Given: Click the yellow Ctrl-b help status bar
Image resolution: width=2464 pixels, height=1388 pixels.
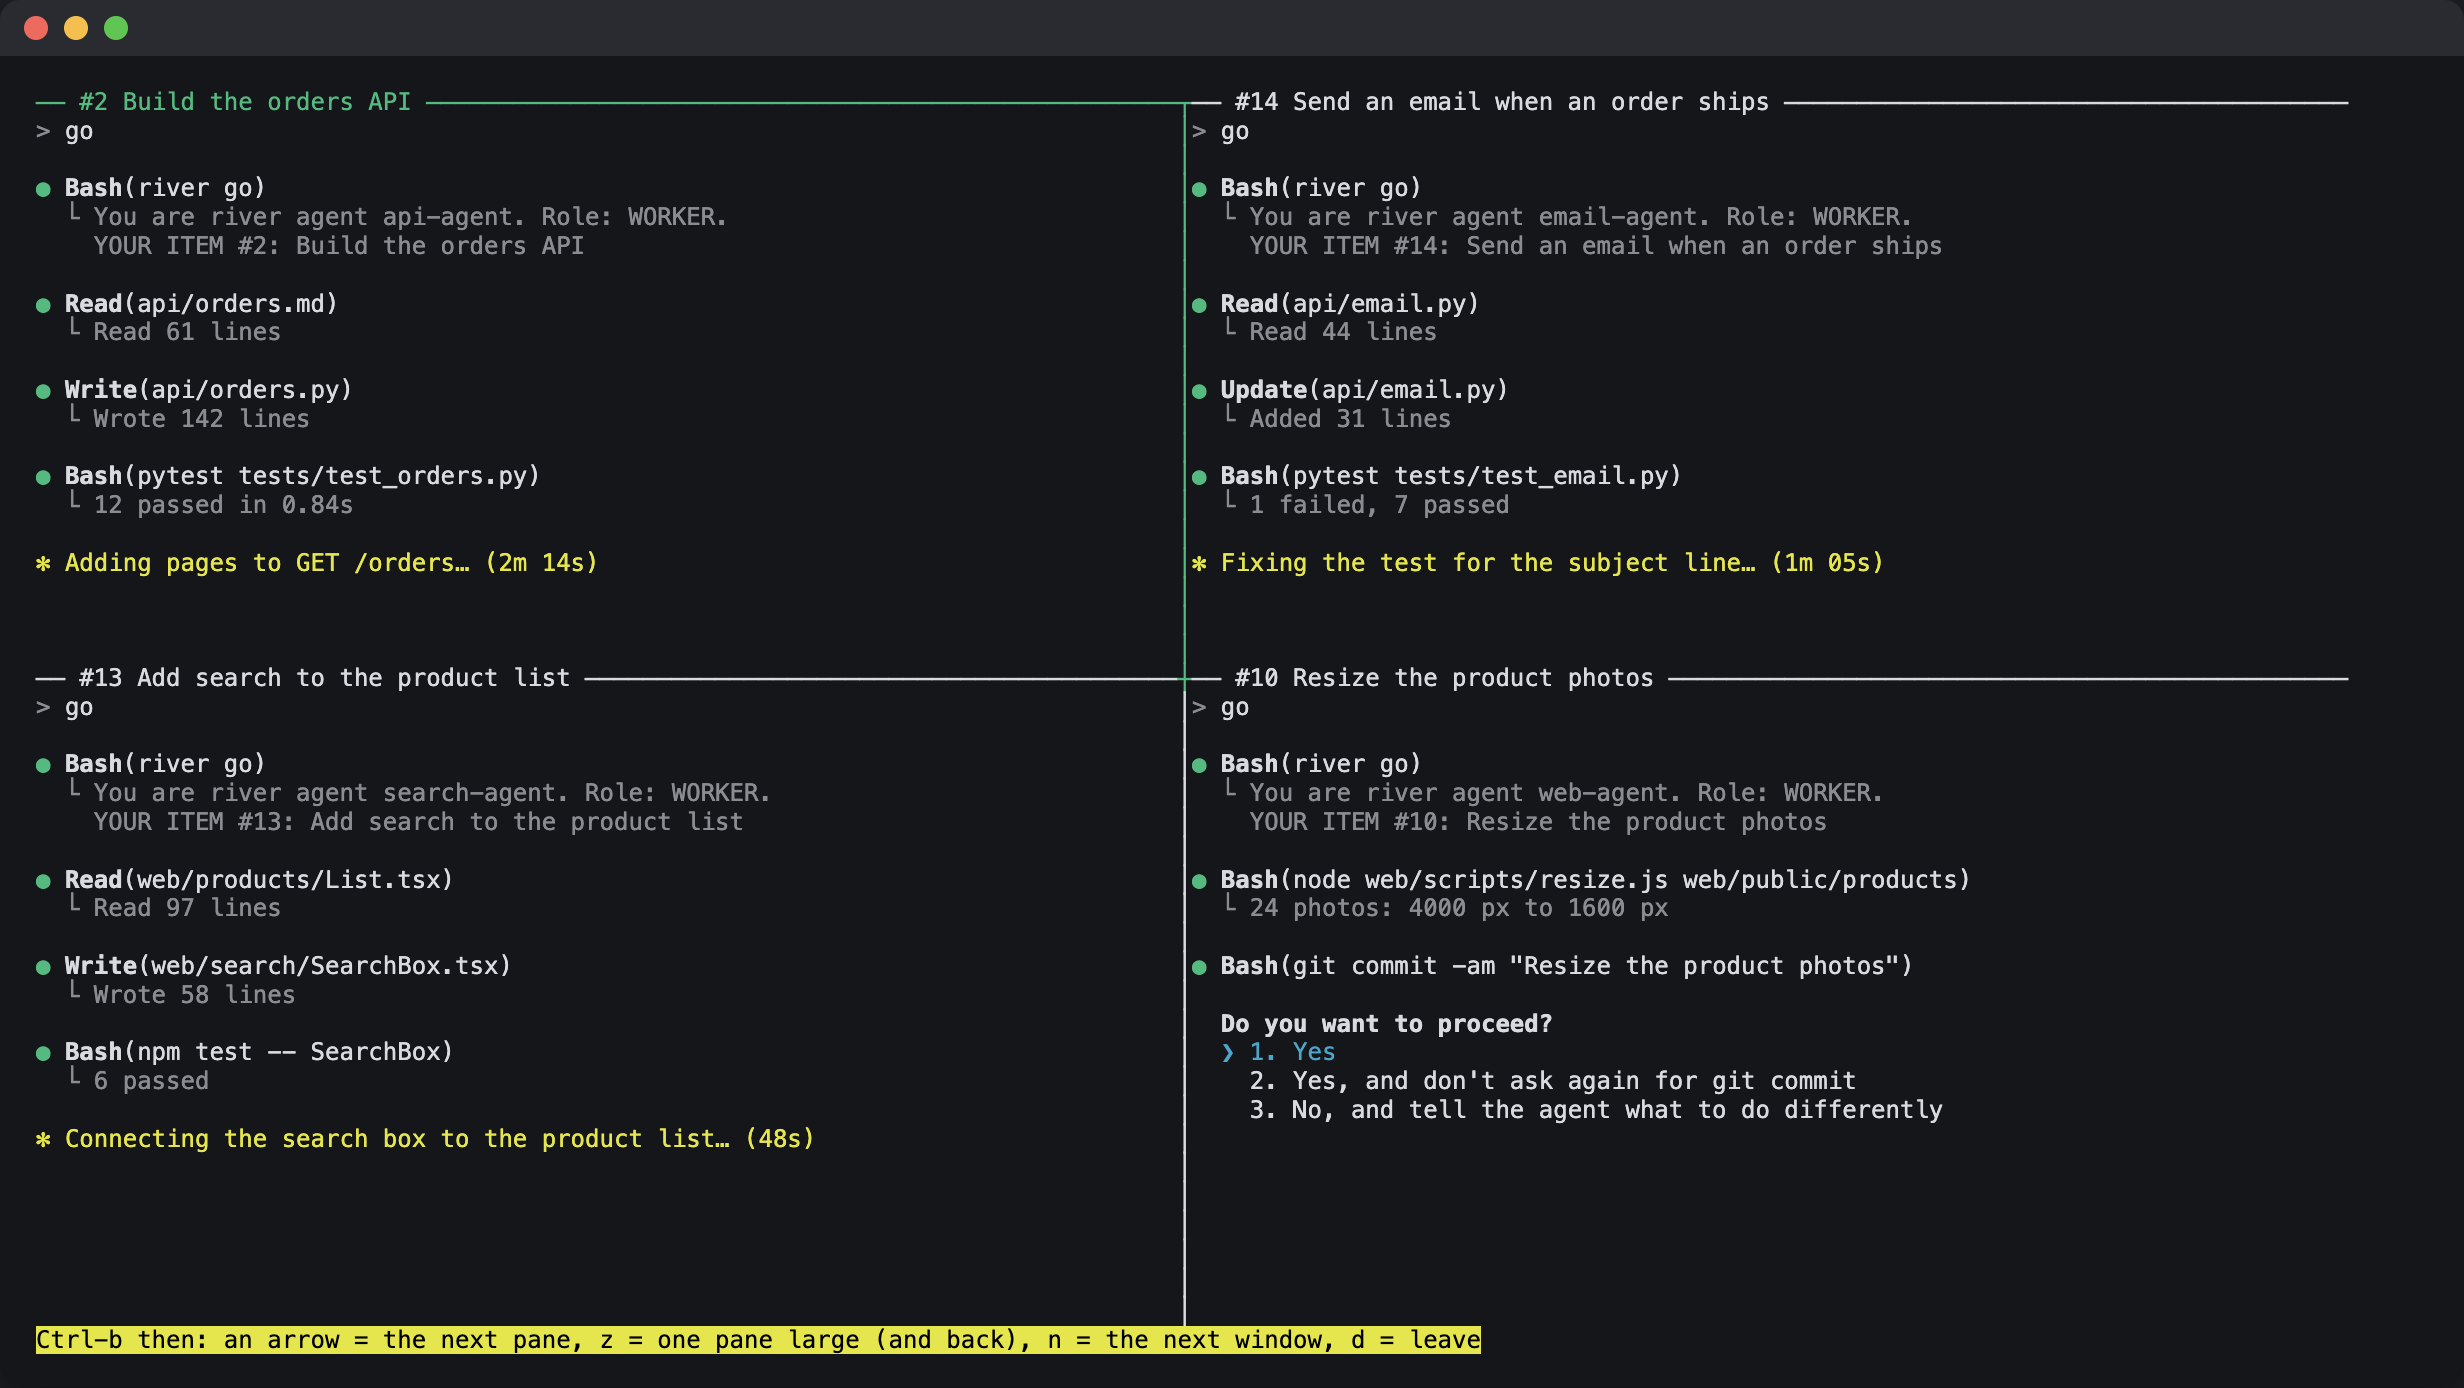Looking at the screenshot, I should [758, 1340].
